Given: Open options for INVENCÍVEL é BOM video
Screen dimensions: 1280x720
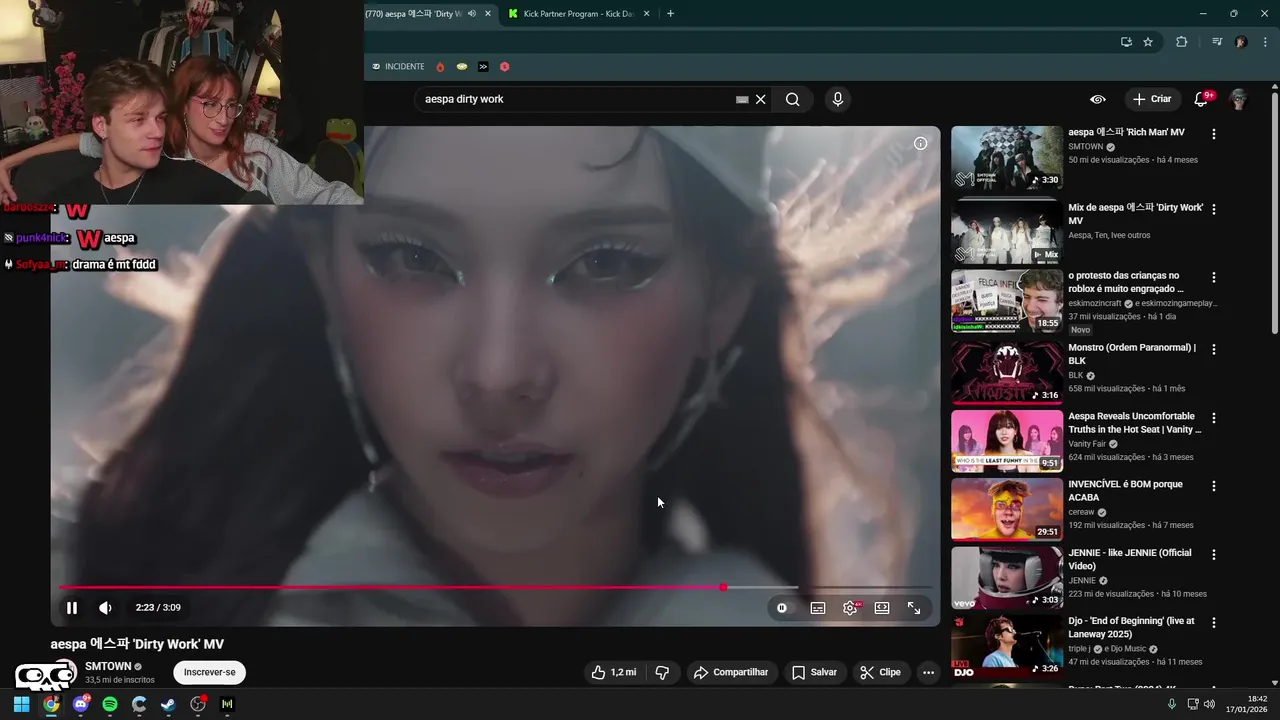Looking at the screenshot, I should 1214,486.
